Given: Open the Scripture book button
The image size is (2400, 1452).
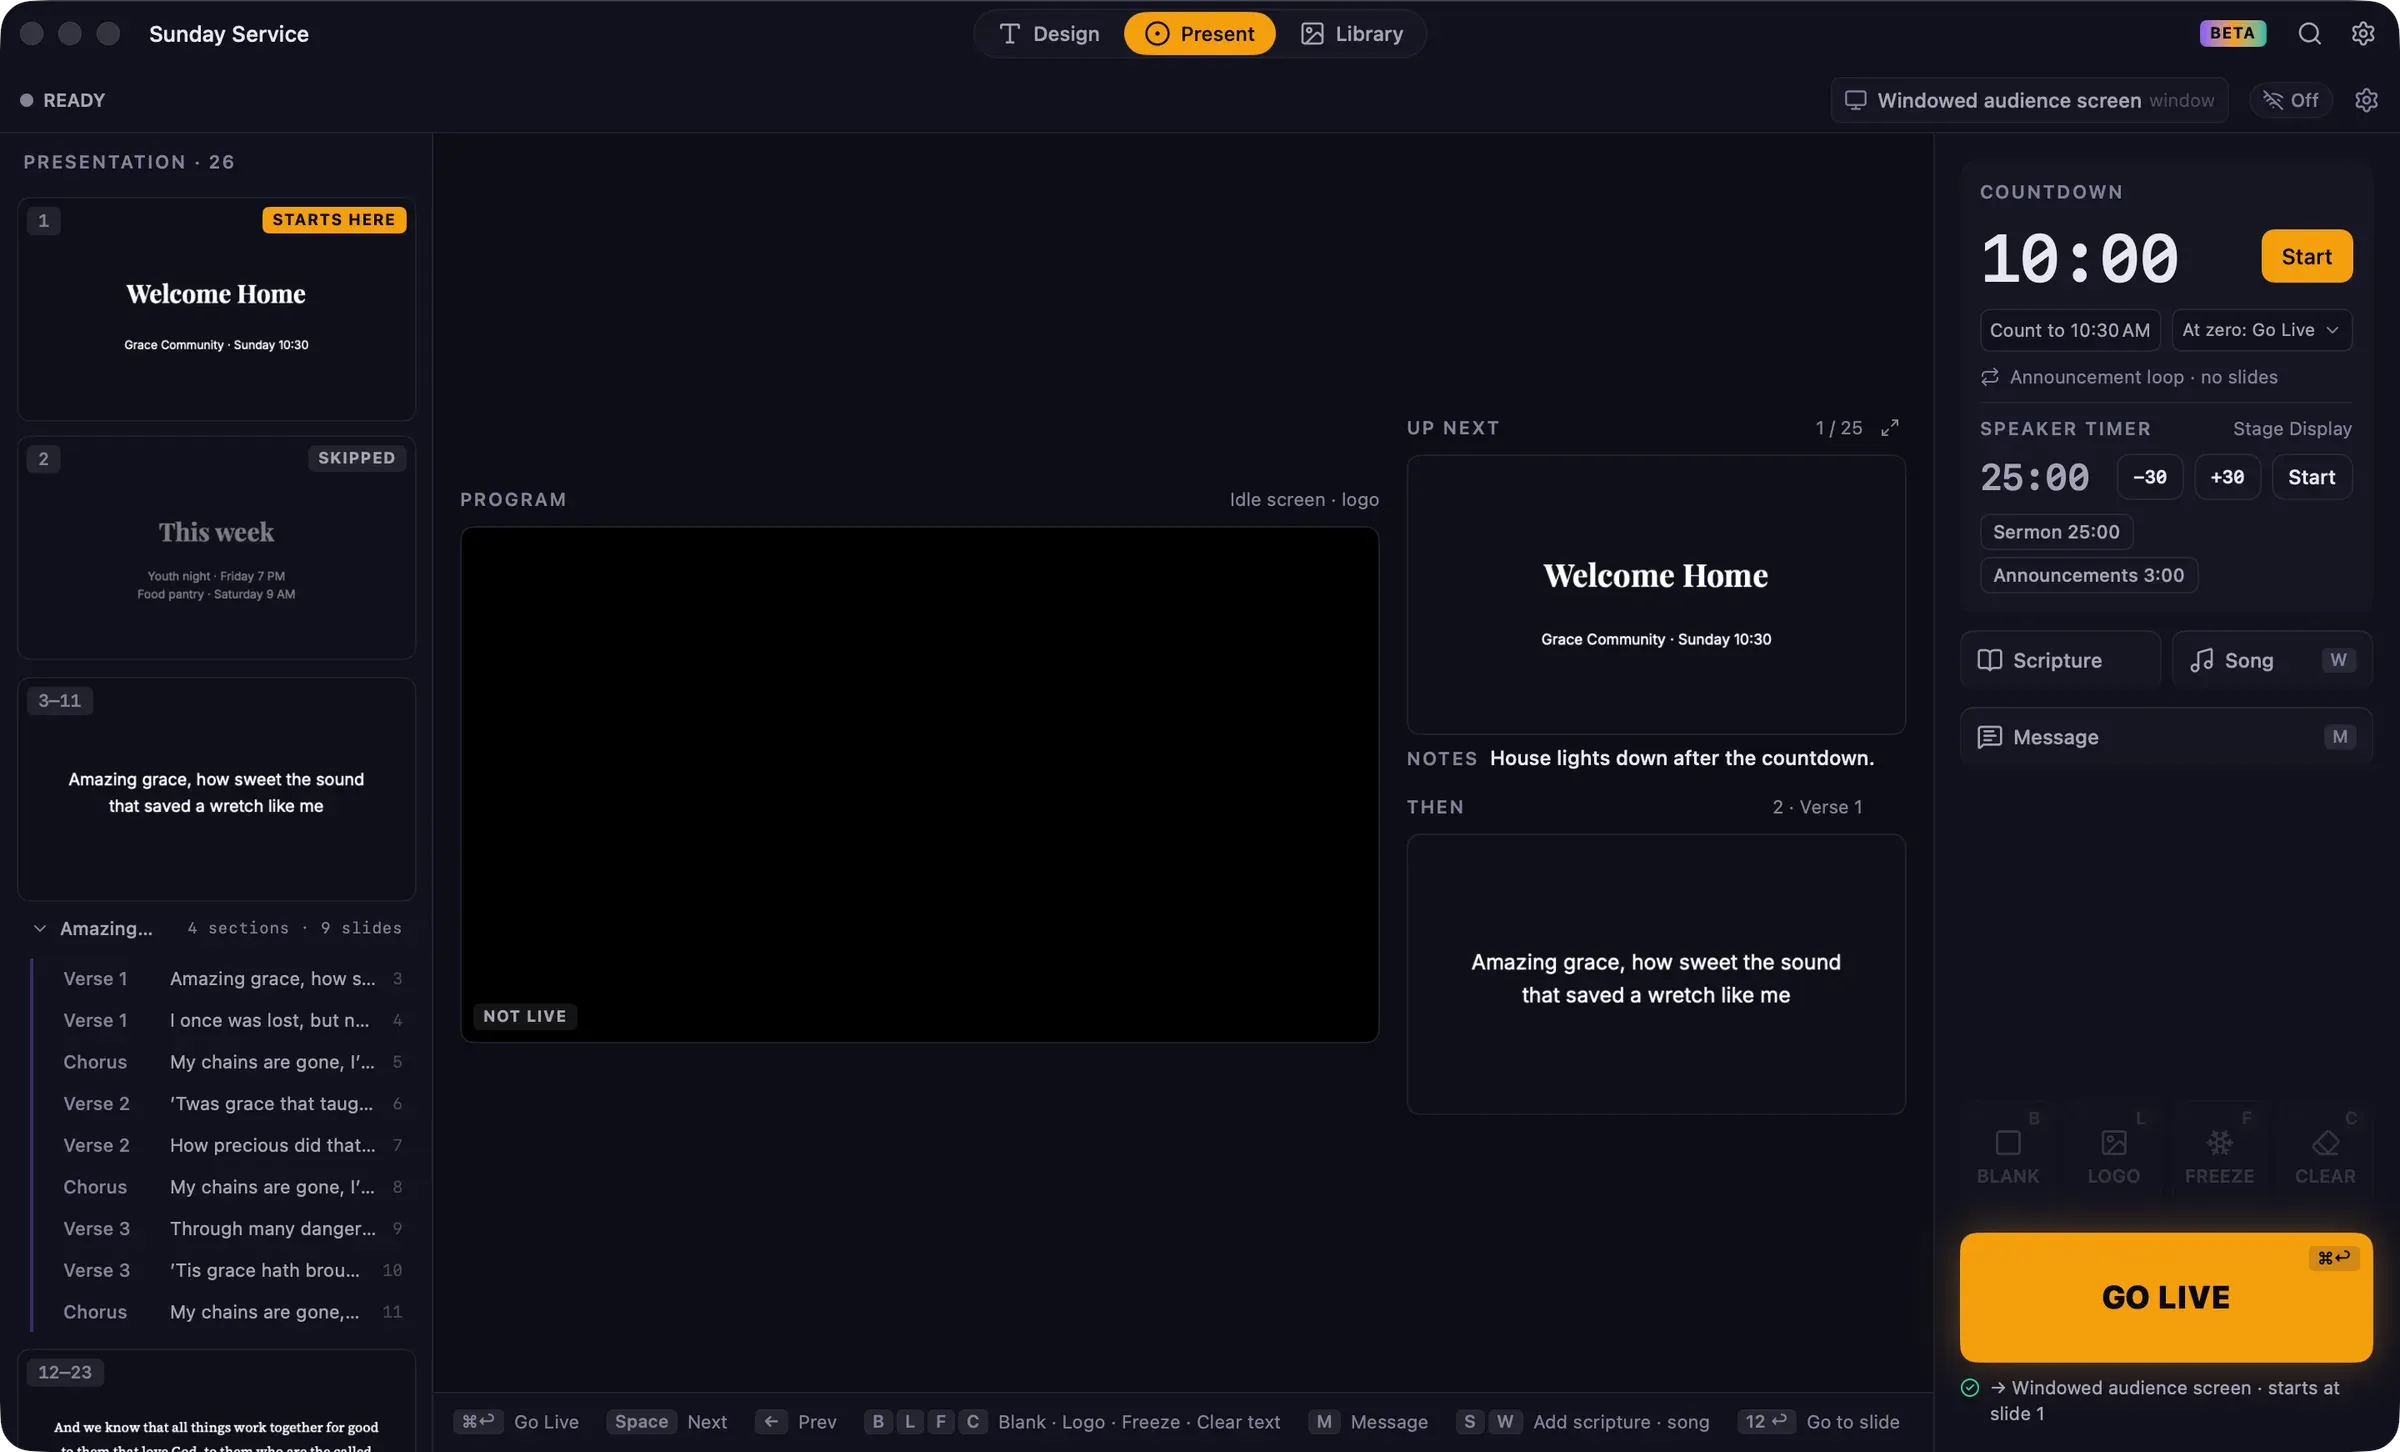Looking at the screenshot, I should tap(2060, 660).
